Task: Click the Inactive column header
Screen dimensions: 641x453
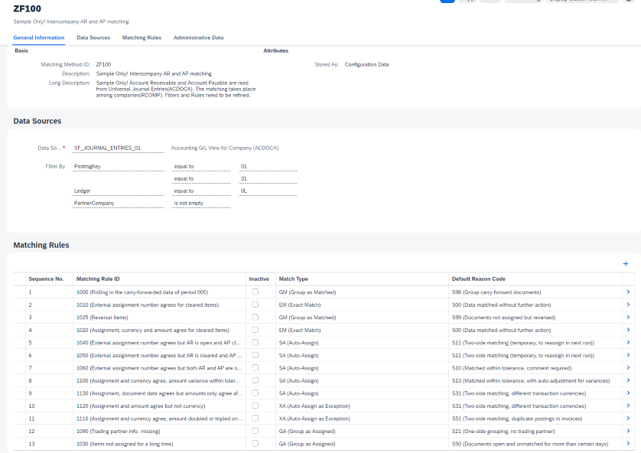Action: click(259, 279)
